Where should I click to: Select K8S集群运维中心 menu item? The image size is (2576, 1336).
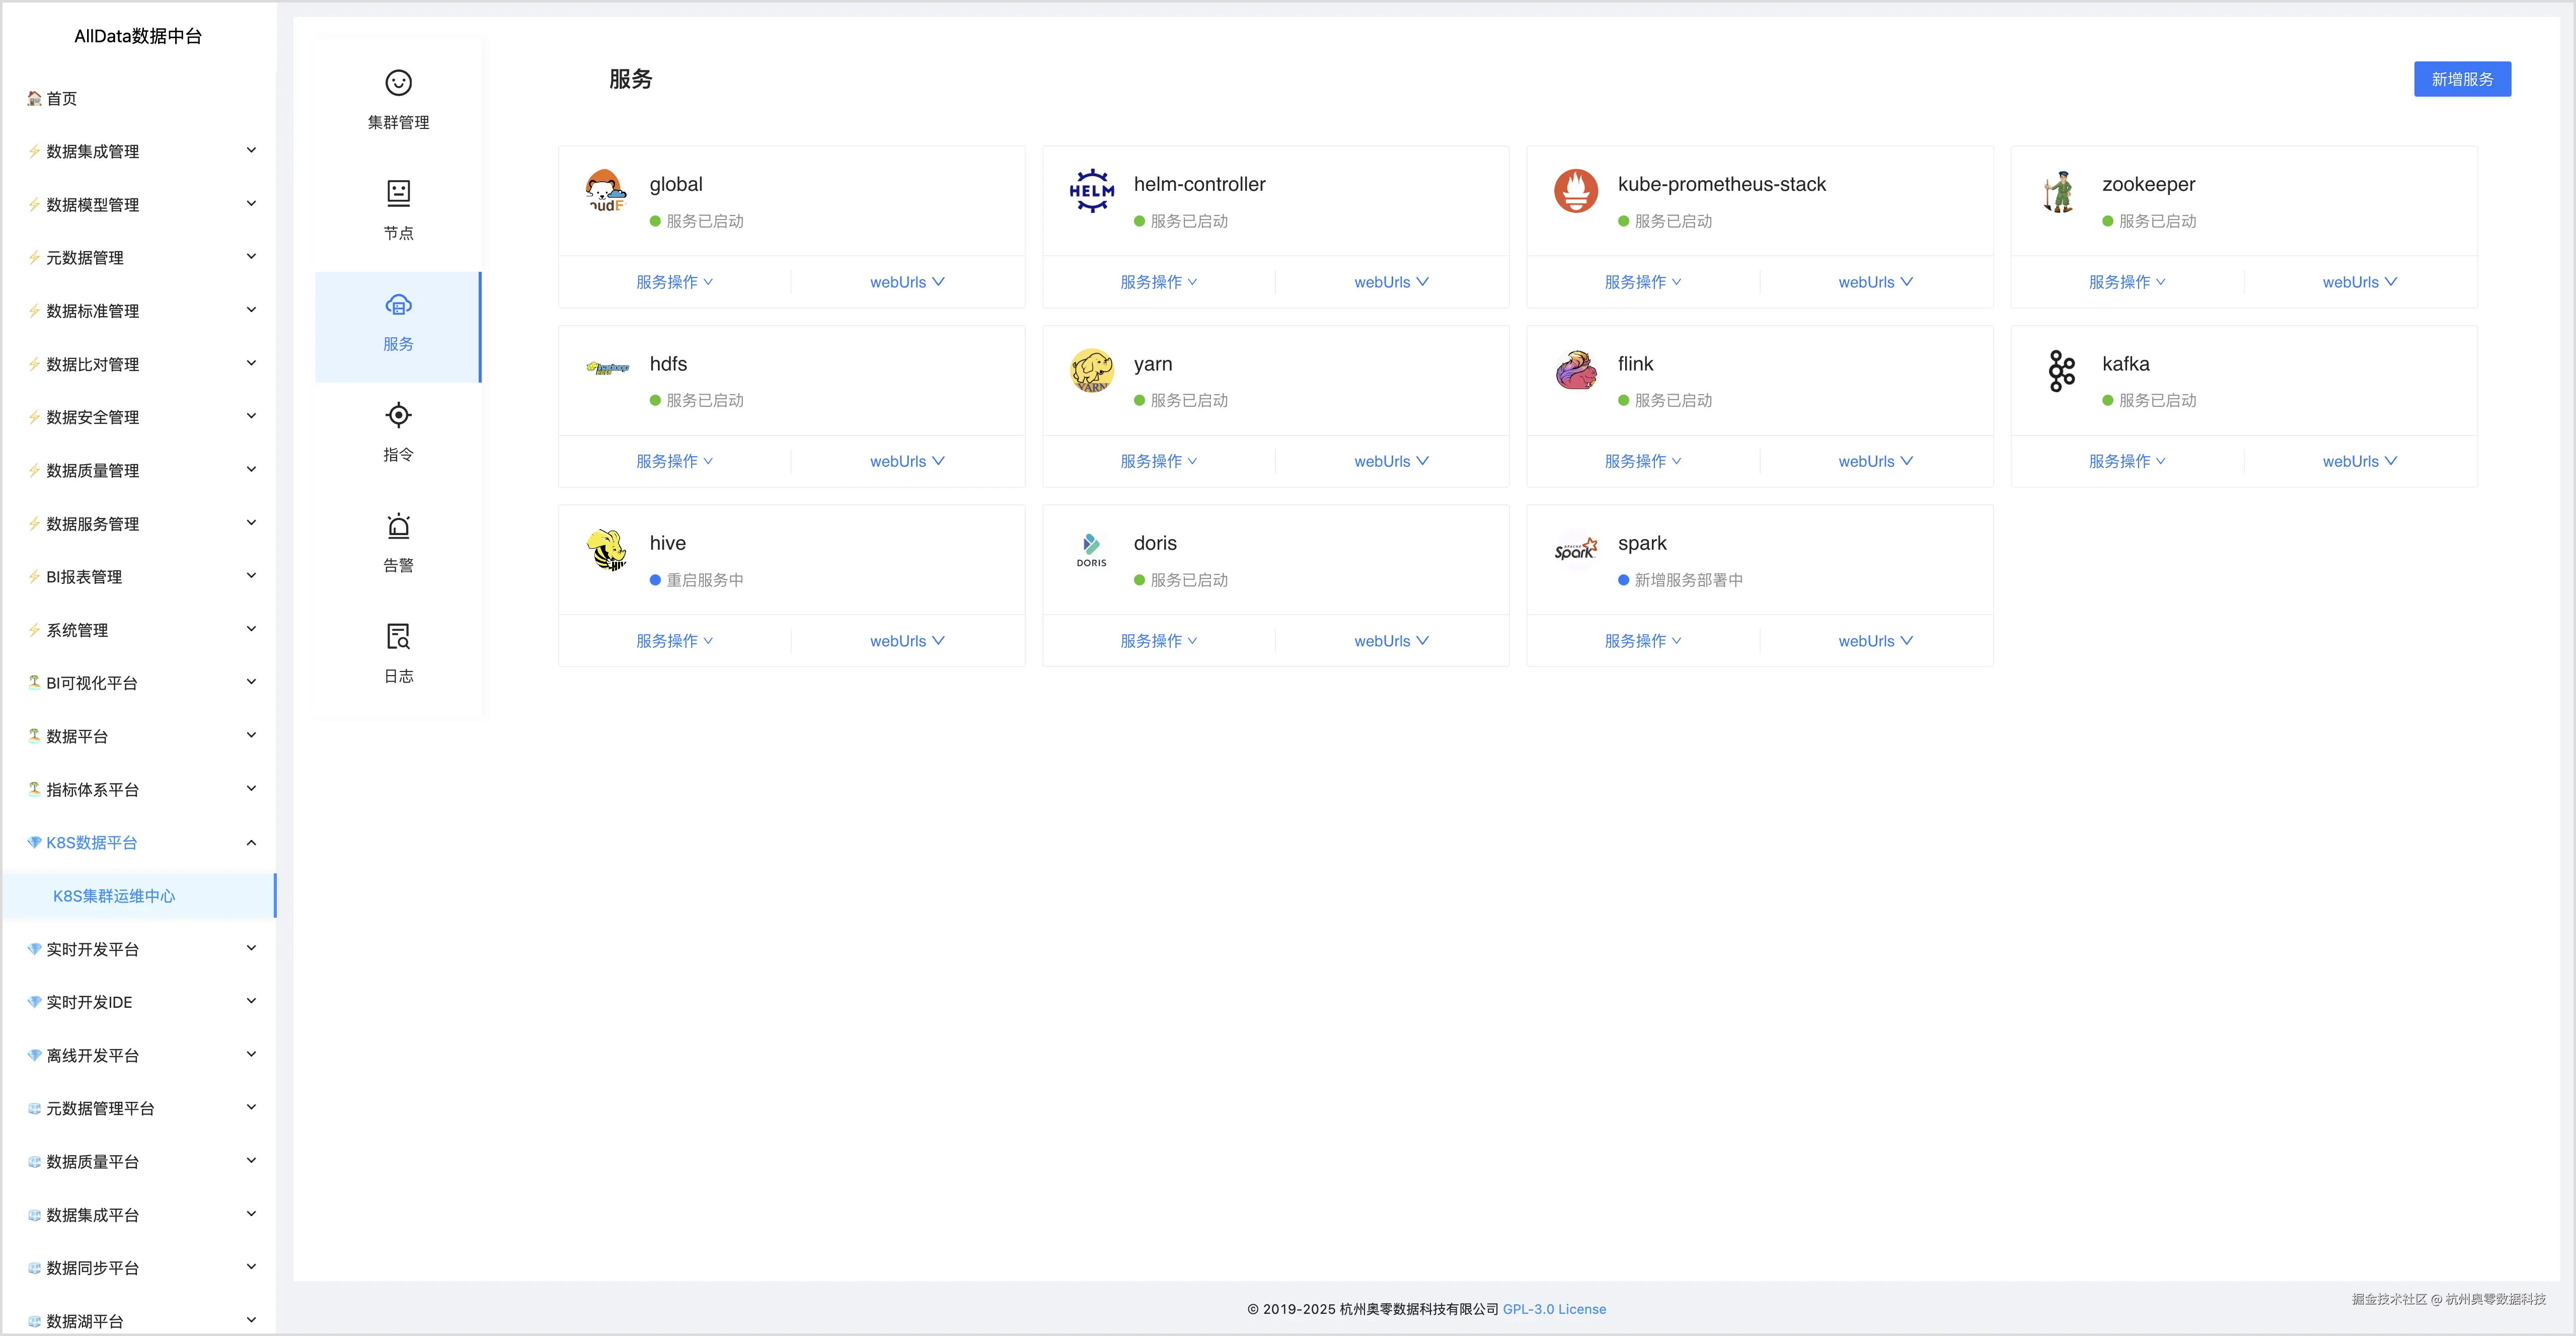coord(114,896)
